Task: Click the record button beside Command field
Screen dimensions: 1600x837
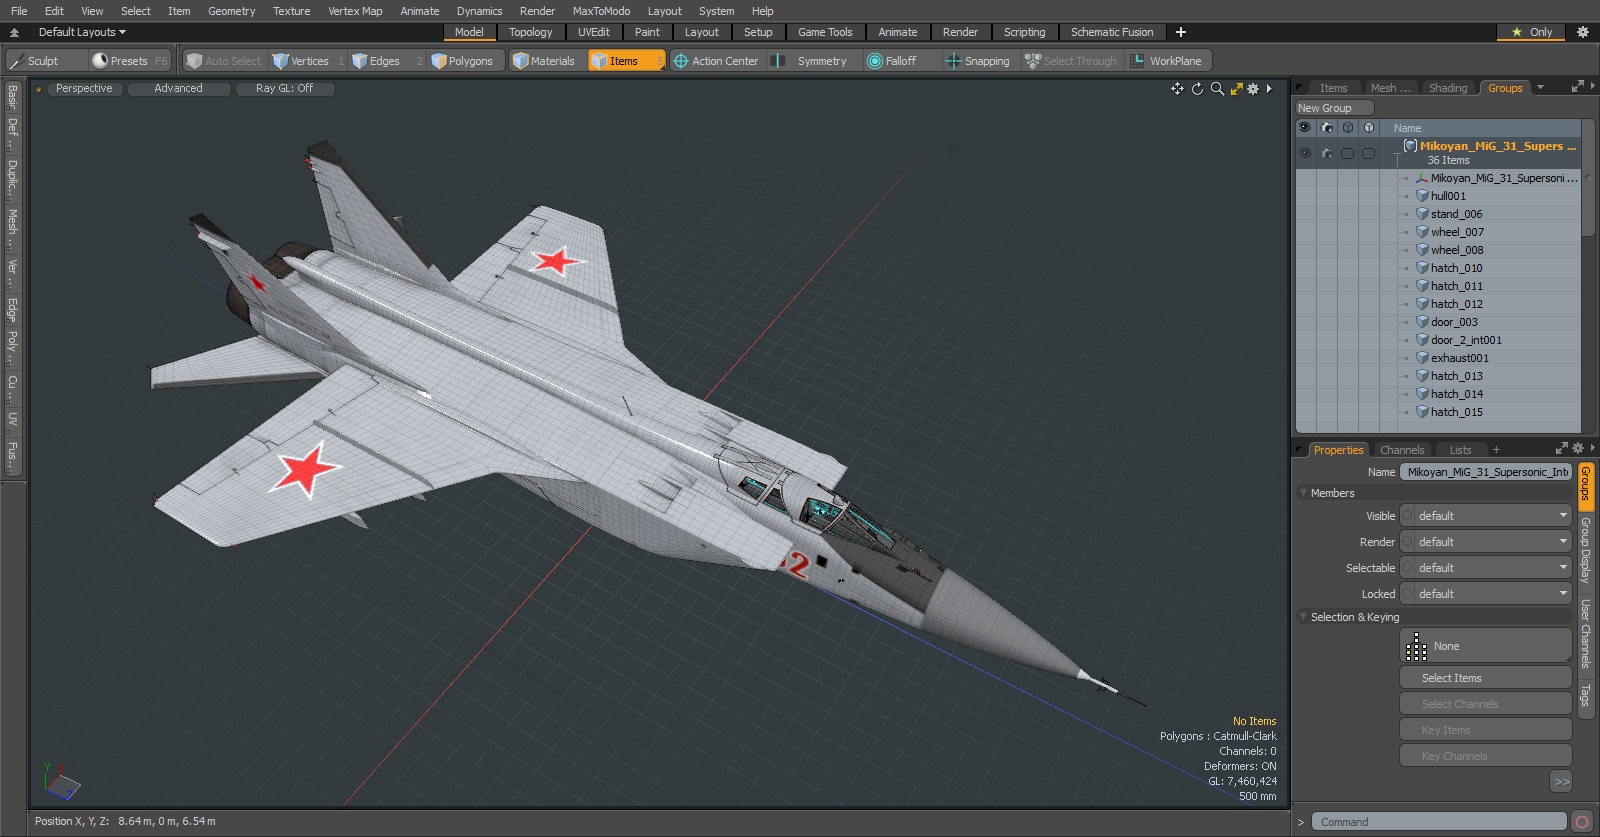Action: [1582, 822]
